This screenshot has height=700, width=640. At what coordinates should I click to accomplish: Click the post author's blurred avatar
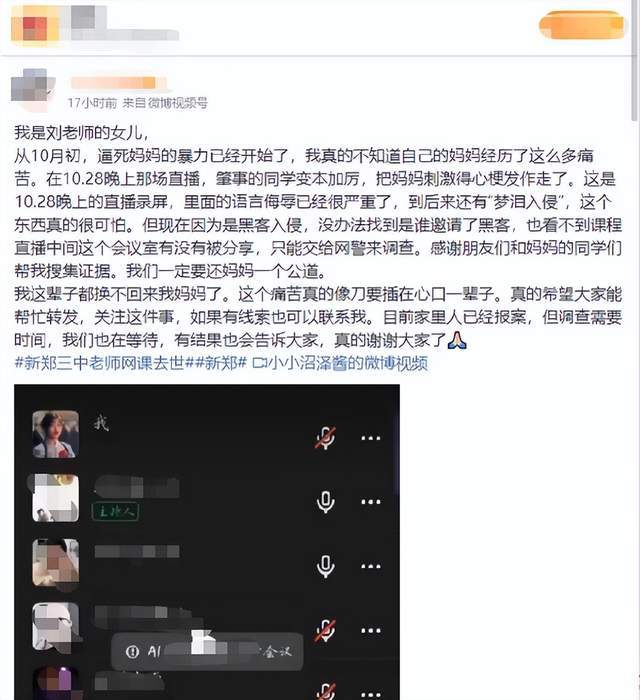pyautogui.click(x=30, y=90)
